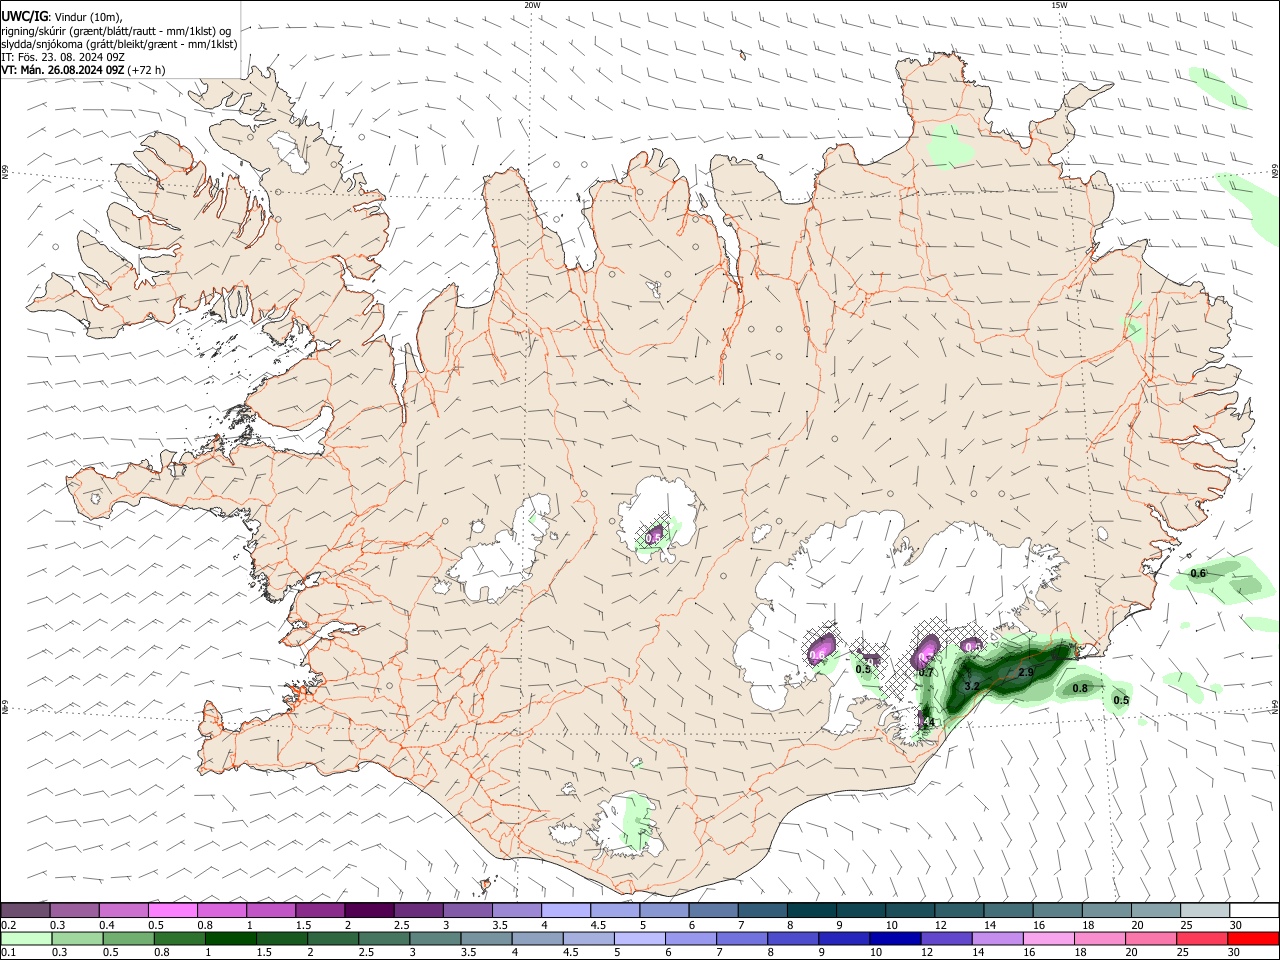Click the '0.4' label in the snow legend
Viewport: 1280px width, 960px height.
pos(107,924)
